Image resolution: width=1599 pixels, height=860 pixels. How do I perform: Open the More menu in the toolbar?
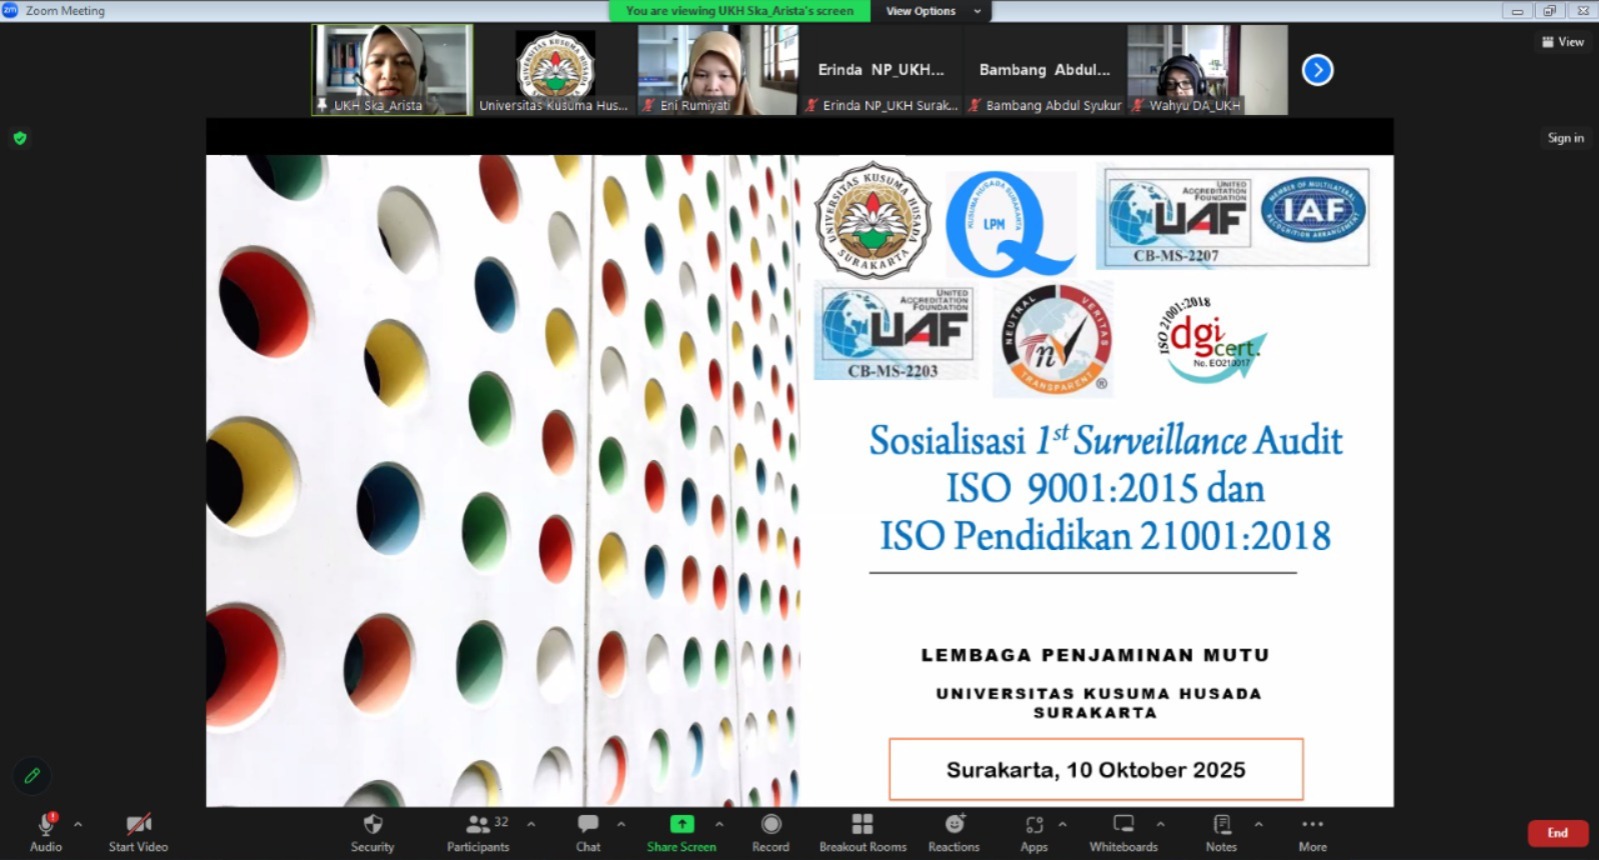[1312, 832]
